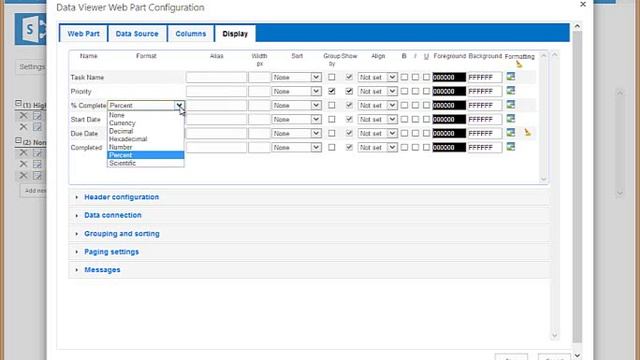Click the clear formatting broom in Due Date row
The width and height of the screenshot is (640, 360).
click(527, 132)
